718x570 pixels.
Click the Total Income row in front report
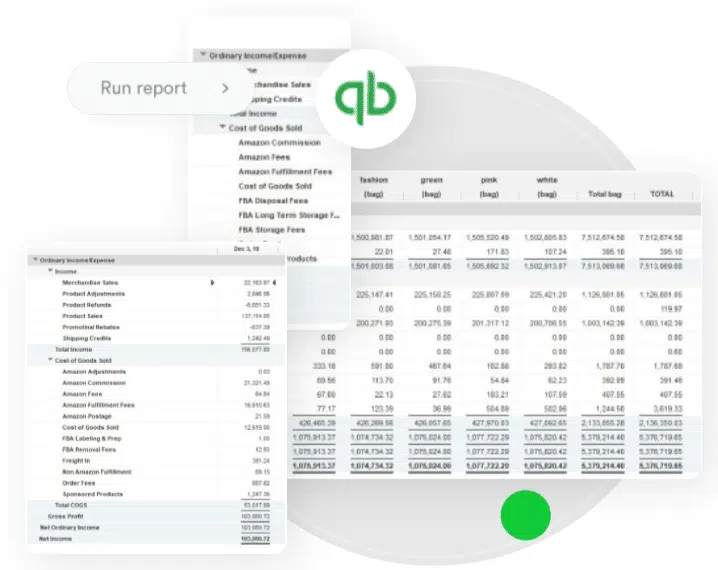click(x=156, y=349)
